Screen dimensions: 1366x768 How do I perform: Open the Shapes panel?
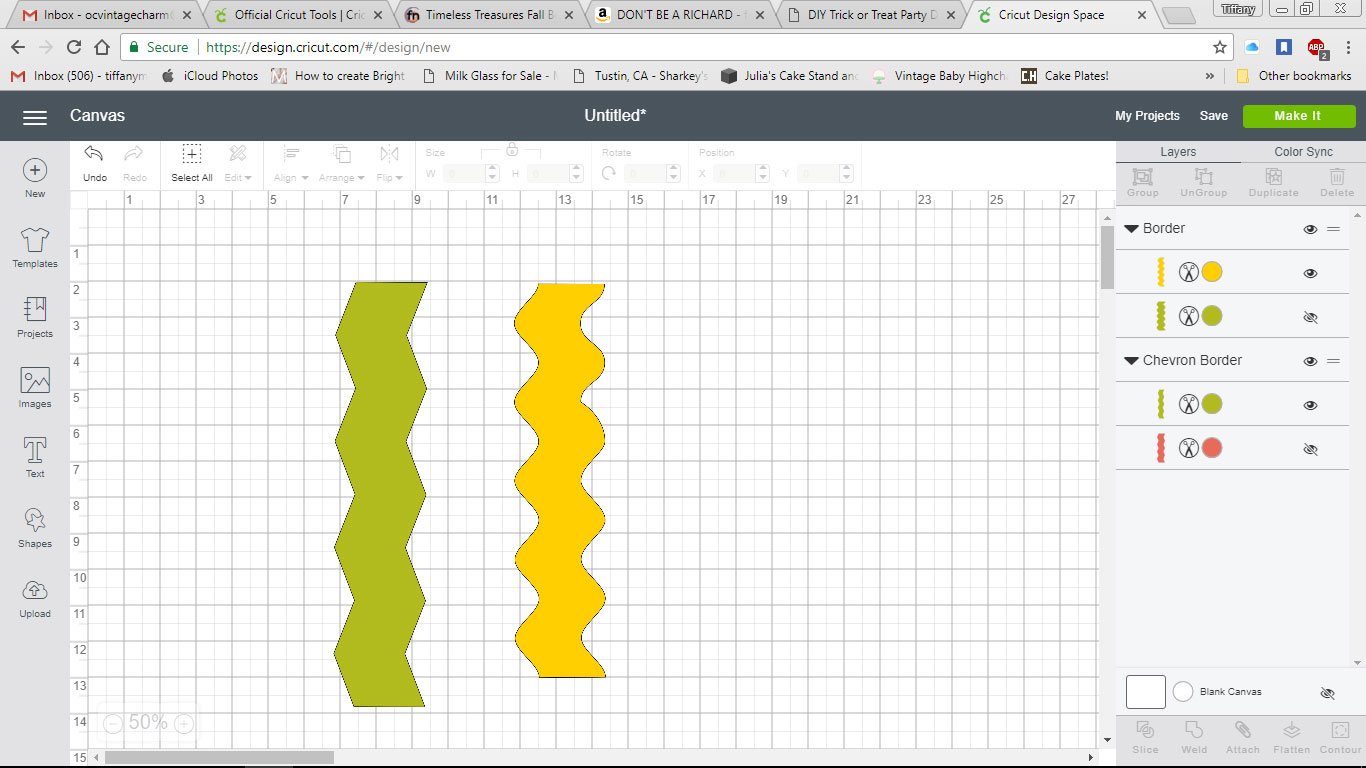click(x=34, y=529)
